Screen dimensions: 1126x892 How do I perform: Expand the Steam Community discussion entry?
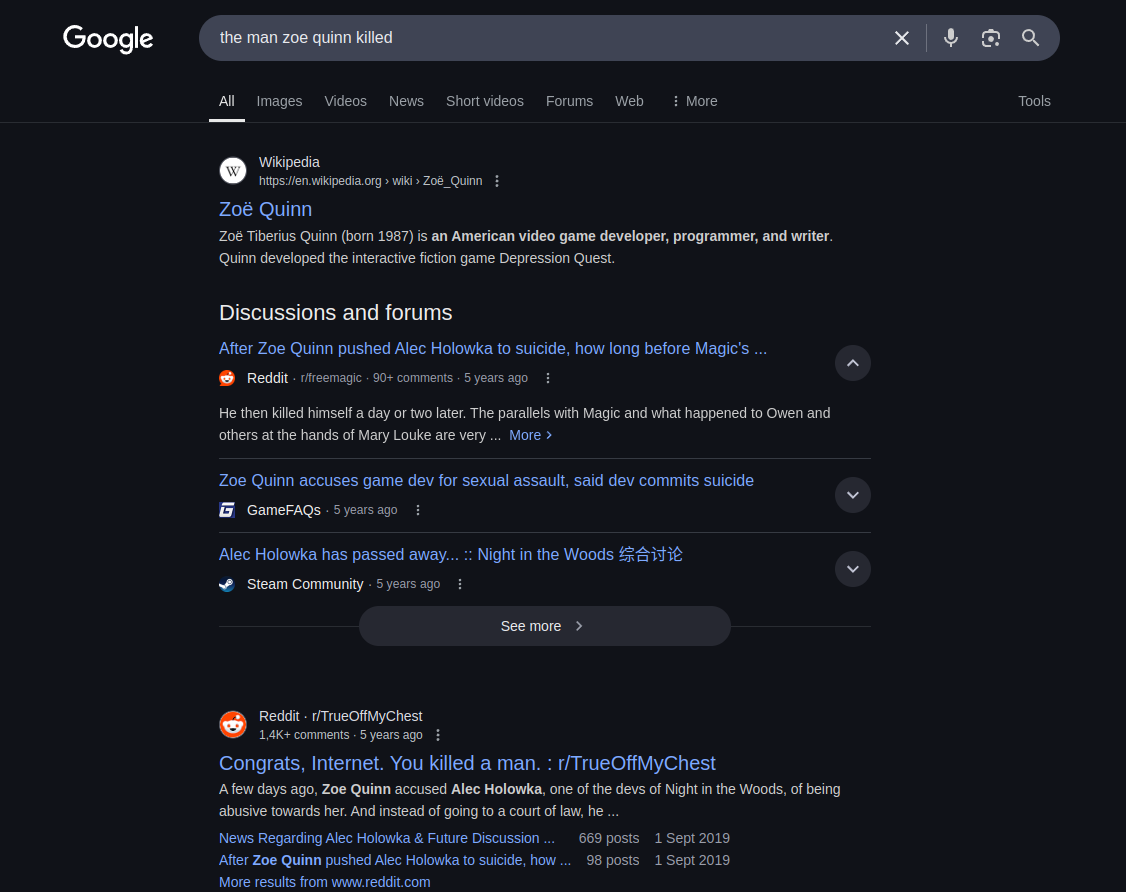(852, 569)
